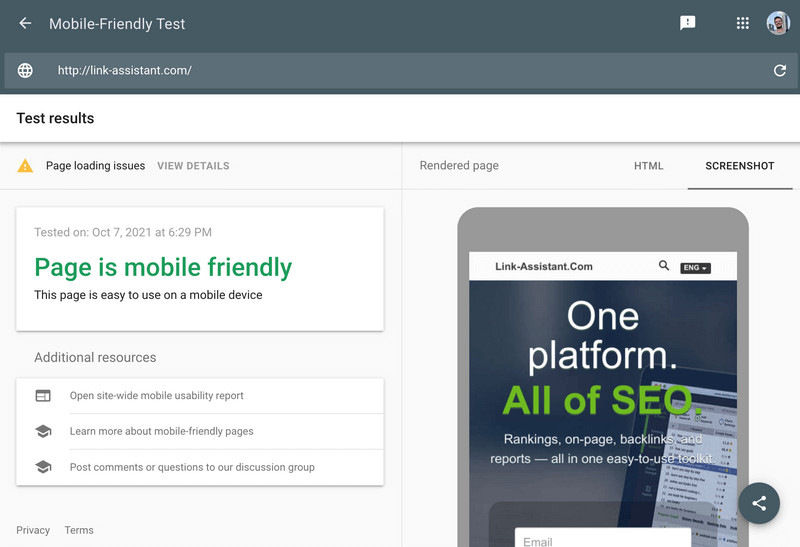Click the URL input field
Image resolution: width=800 pixels, height=547 pixels.
(x=400, y=70)
